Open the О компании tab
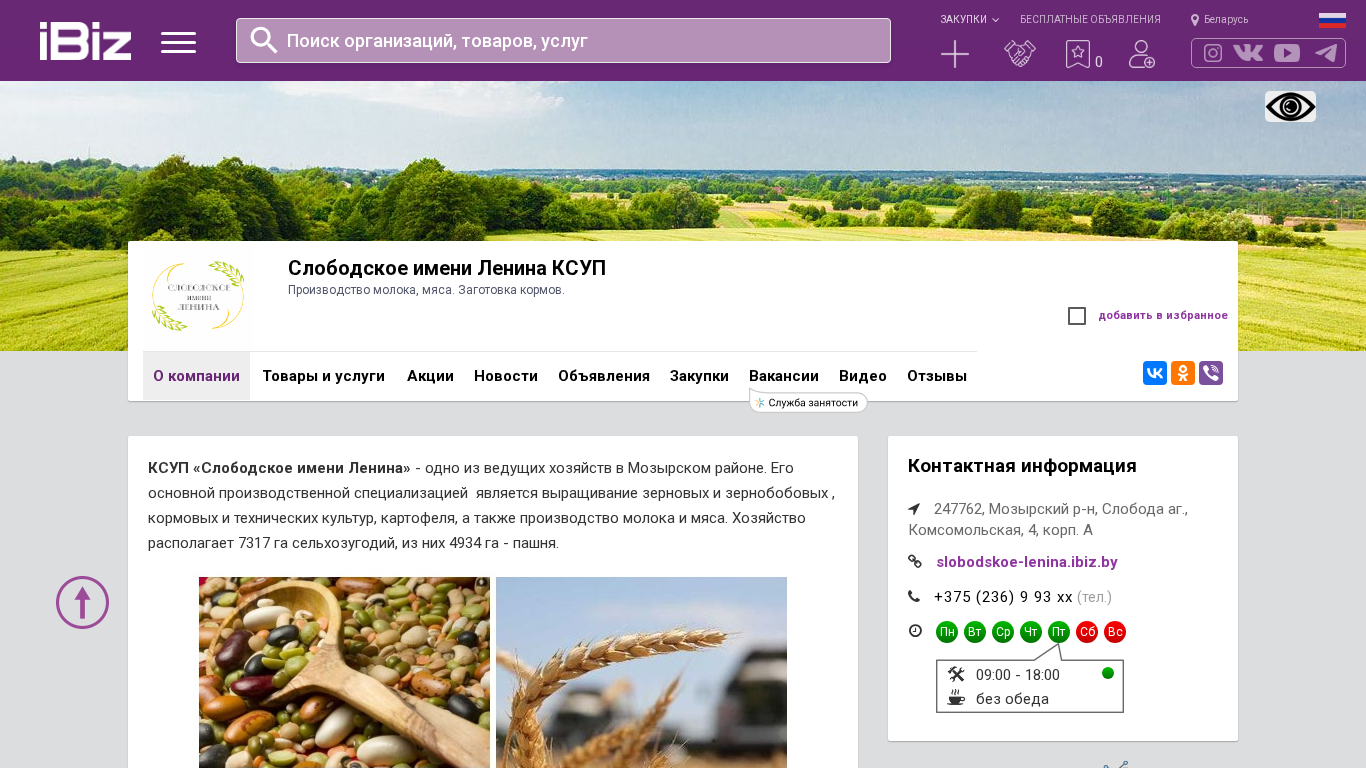Image resolution: width=1366 pixels, height=768 pixels. click(x=196, y=376)
